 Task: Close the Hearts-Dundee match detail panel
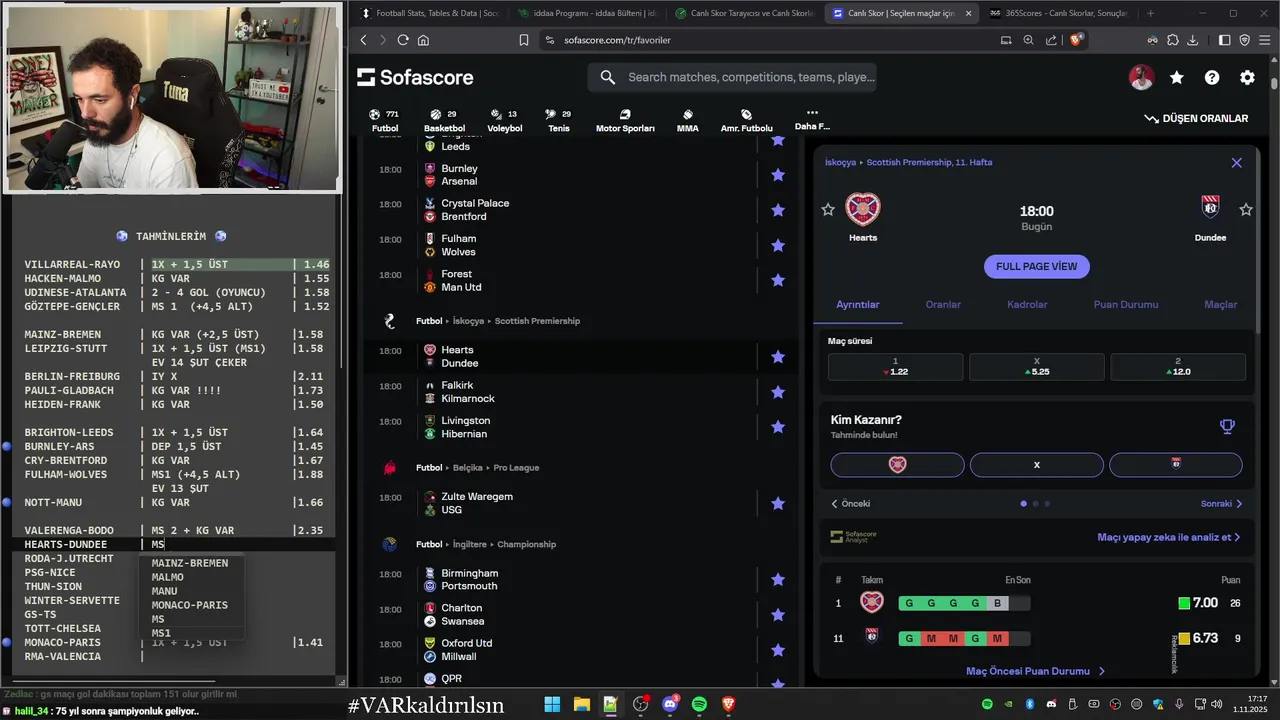click(1237, 162)
